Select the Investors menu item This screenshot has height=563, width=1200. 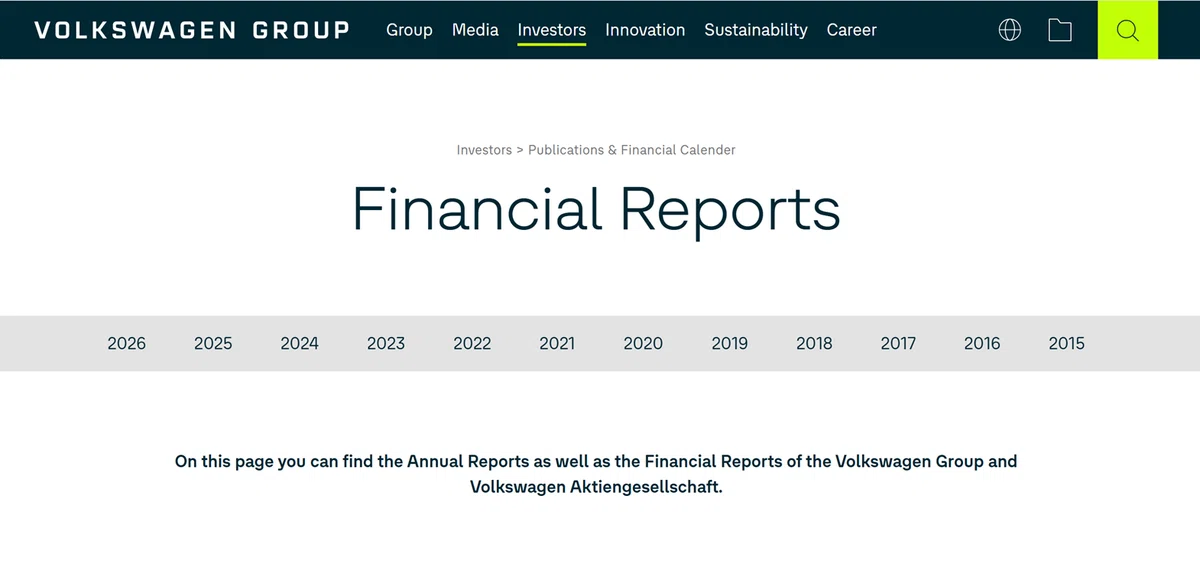click(x=552, y=30)
